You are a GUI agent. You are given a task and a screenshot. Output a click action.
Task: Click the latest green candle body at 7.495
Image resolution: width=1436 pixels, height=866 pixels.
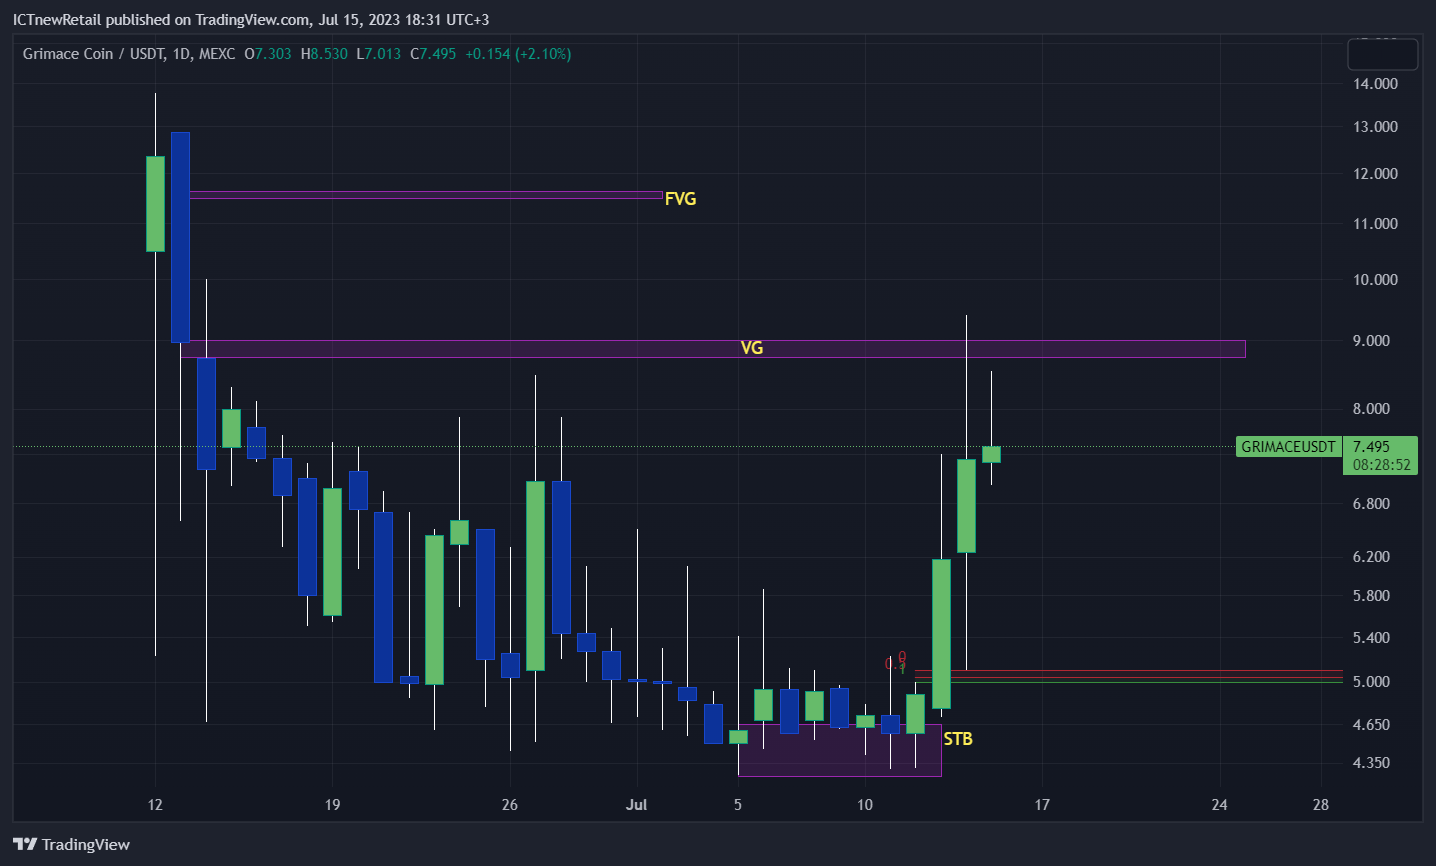pos(991,455)
